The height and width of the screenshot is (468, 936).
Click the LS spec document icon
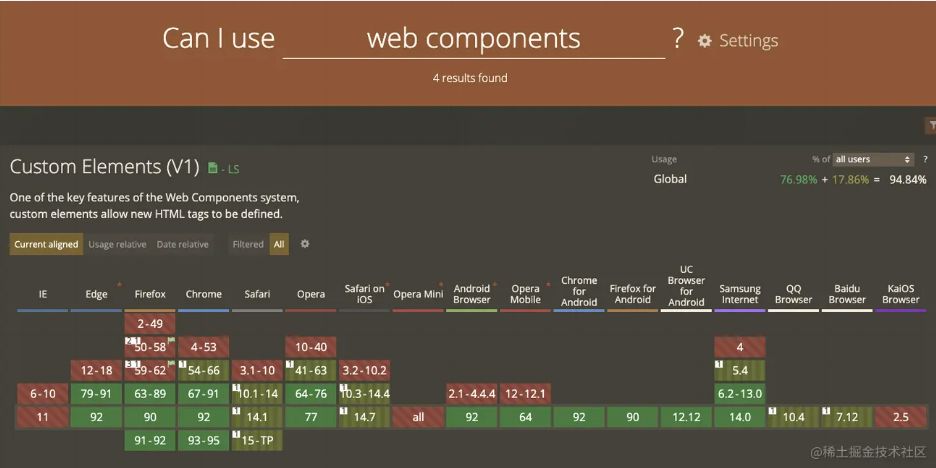213,168
